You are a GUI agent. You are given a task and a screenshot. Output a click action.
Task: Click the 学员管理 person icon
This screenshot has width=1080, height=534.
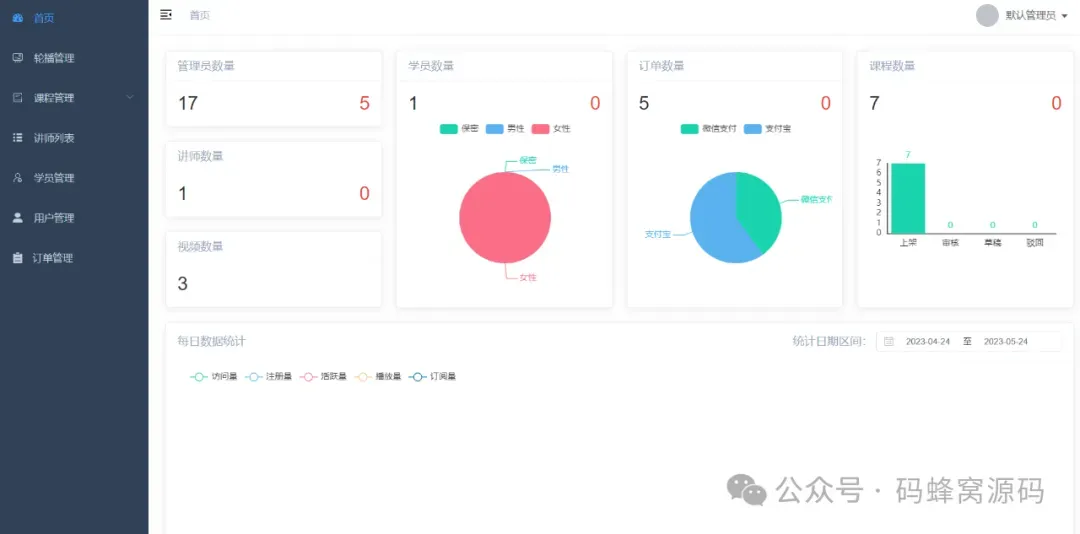point(18,178)
